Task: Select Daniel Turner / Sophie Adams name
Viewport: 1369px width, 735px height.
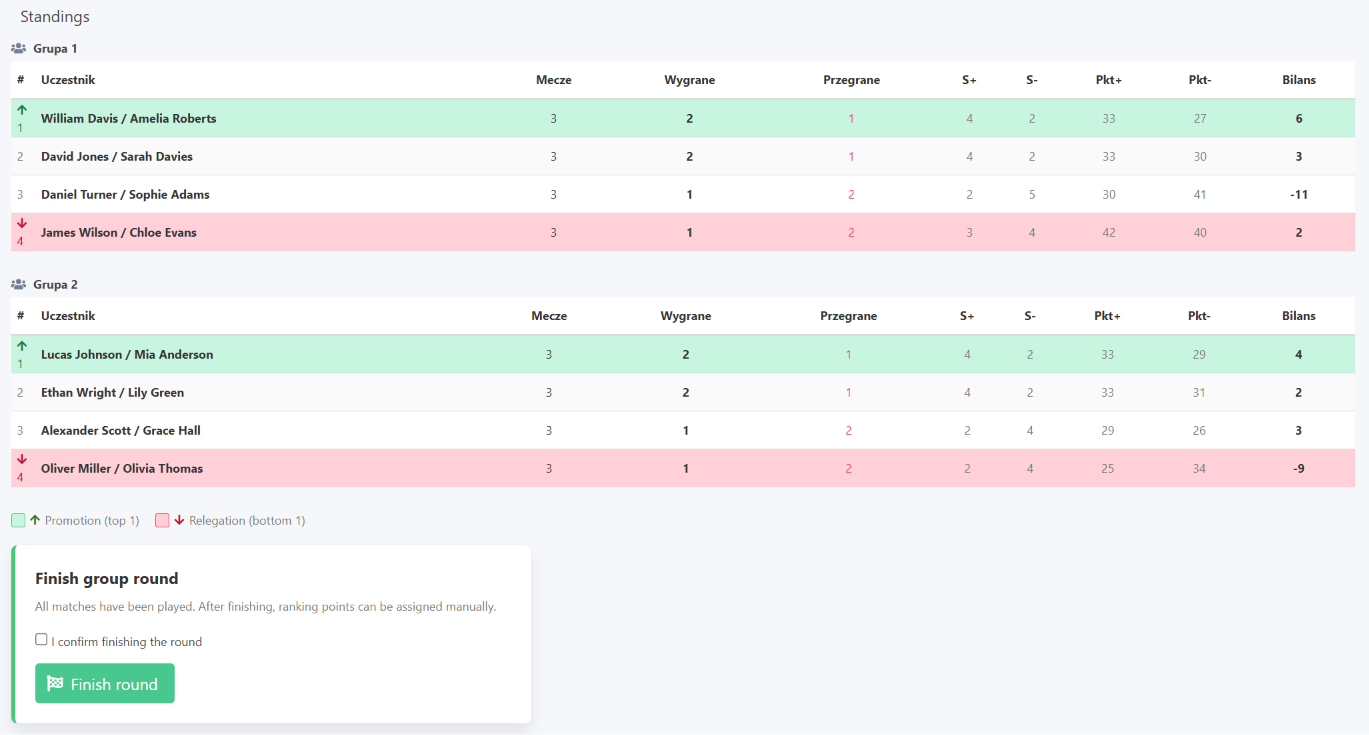Action: pos(125,194)
